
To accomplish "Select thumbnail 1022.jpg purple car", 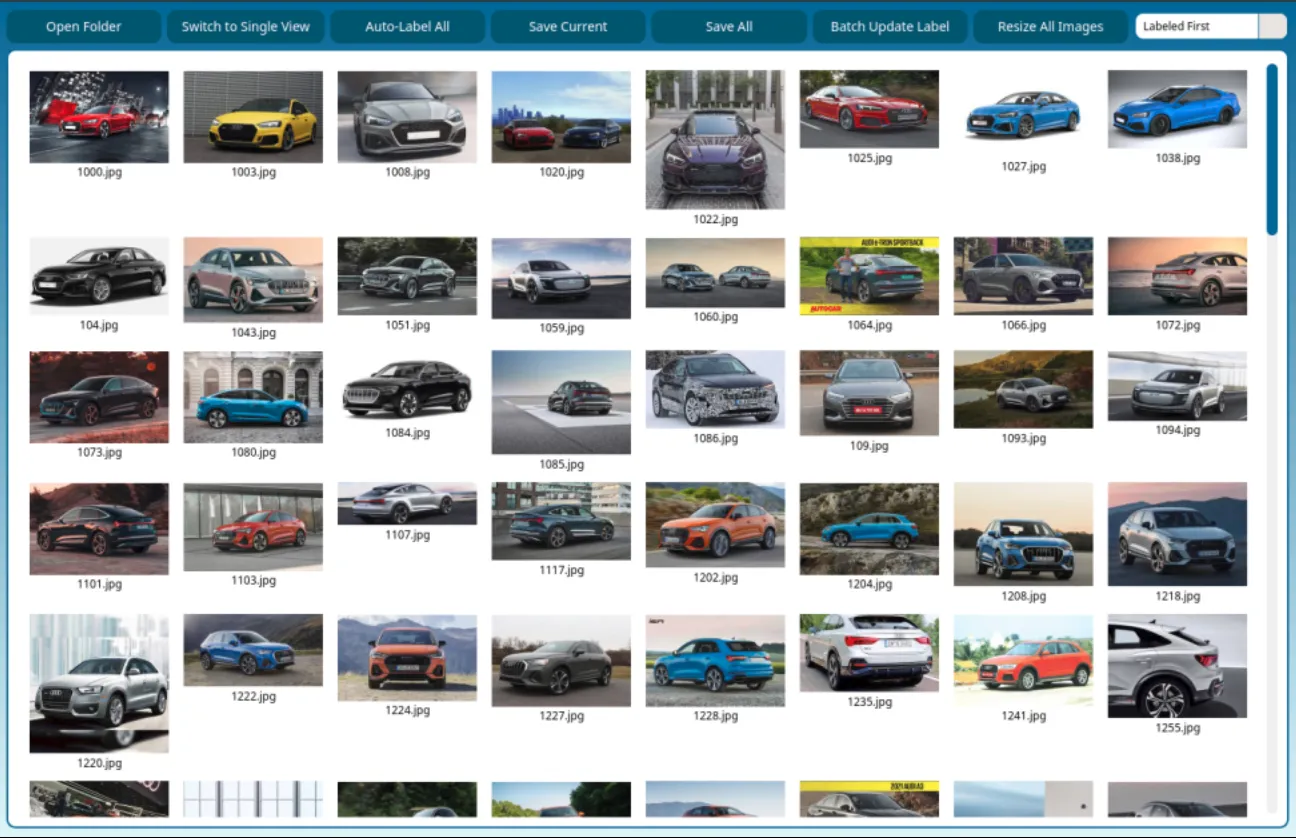I will coord(715,139).
